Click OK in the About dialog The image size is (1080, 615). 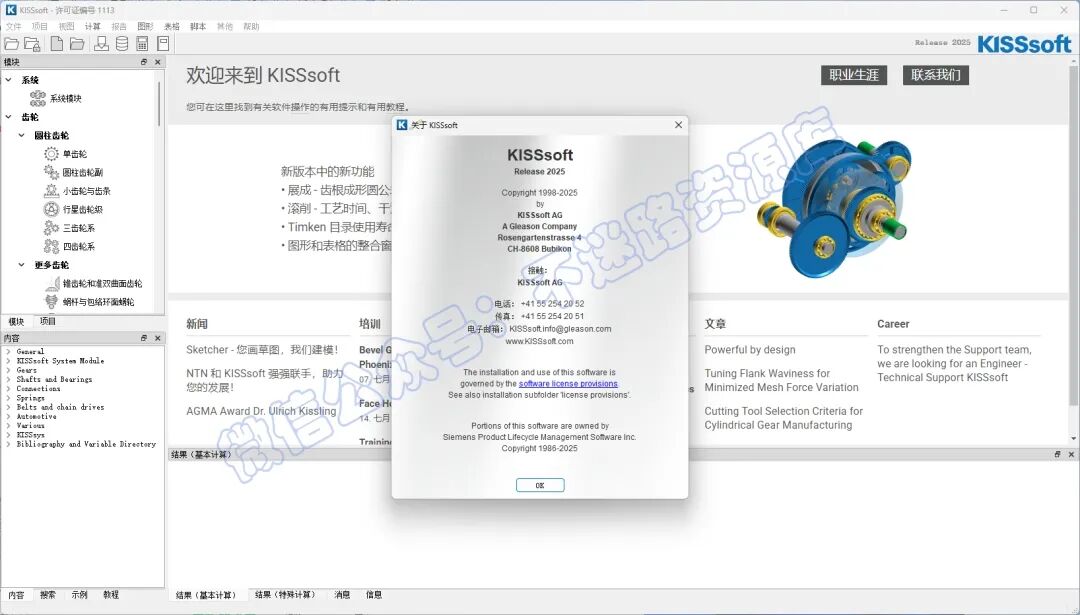coord(540,485)
